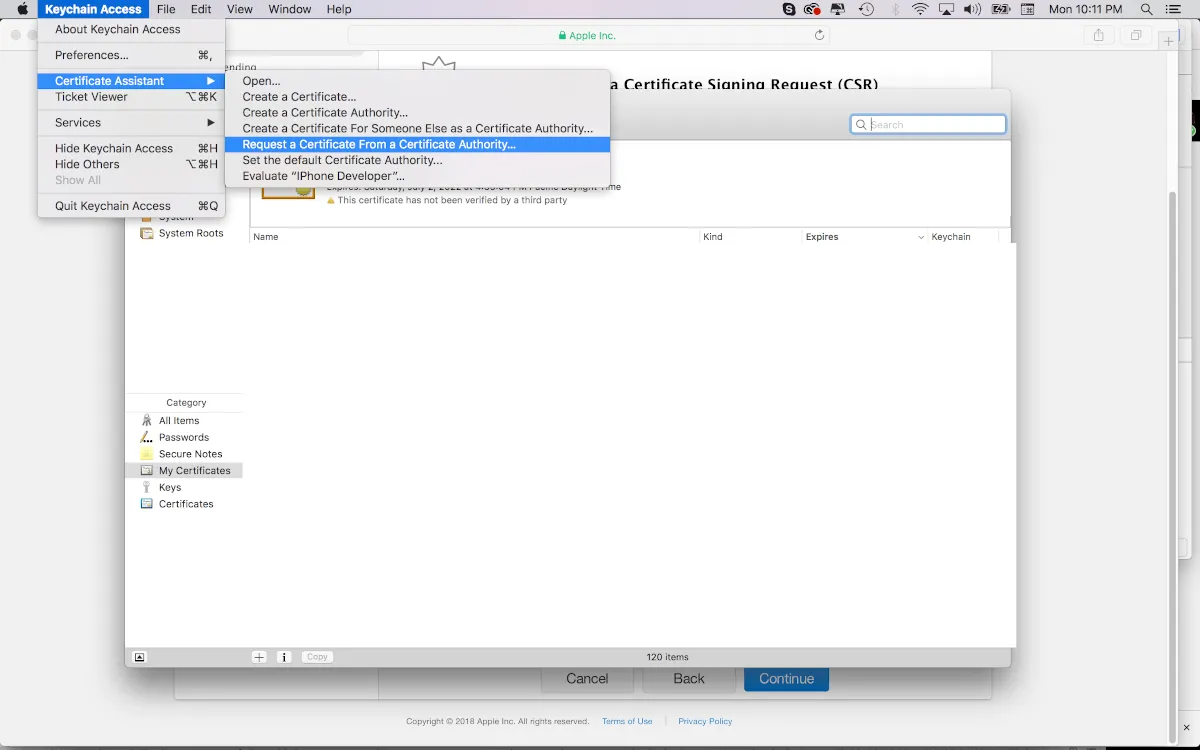Open the File menu
Viewport: 1200px width, 750px height.
pyautogui.click(x=166, y=9)
